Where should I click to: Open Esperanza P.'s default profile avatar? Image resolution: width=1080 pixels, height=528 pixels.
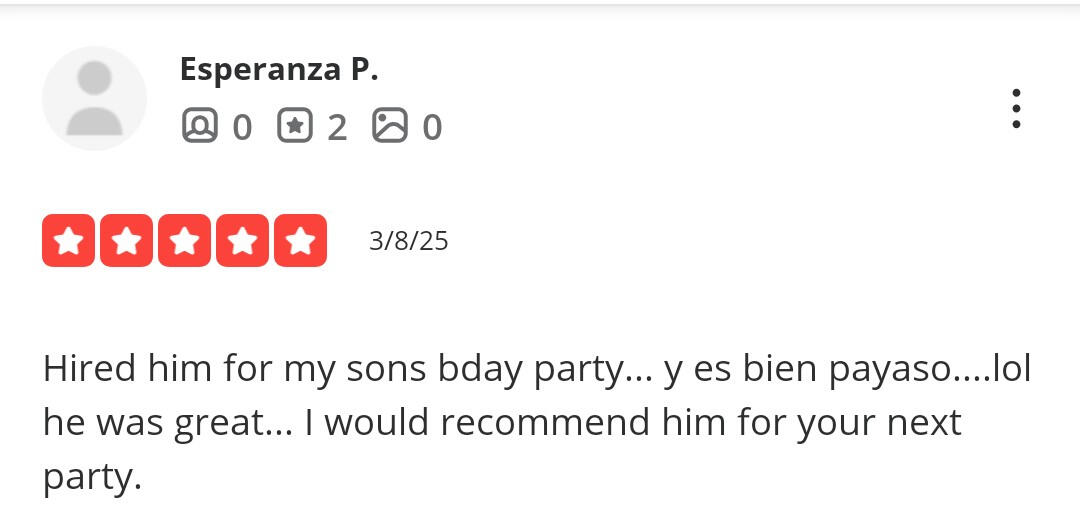tap(94, 98)
